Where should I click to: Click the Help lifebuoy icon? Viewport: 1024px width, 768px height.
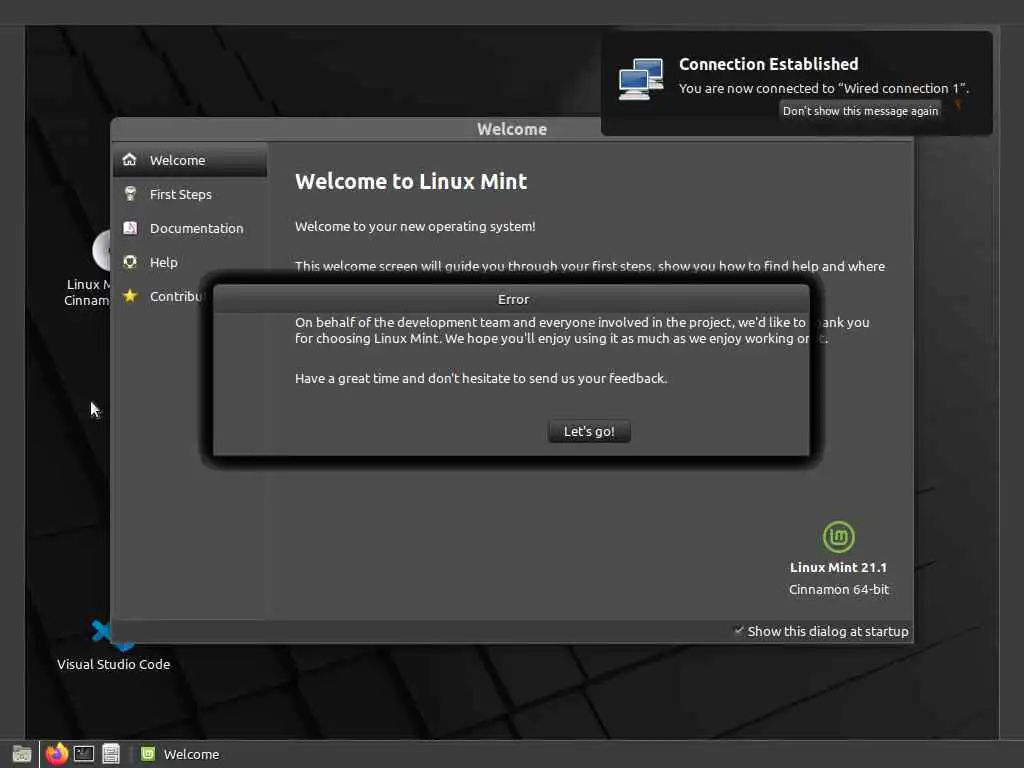click(130, 262)
